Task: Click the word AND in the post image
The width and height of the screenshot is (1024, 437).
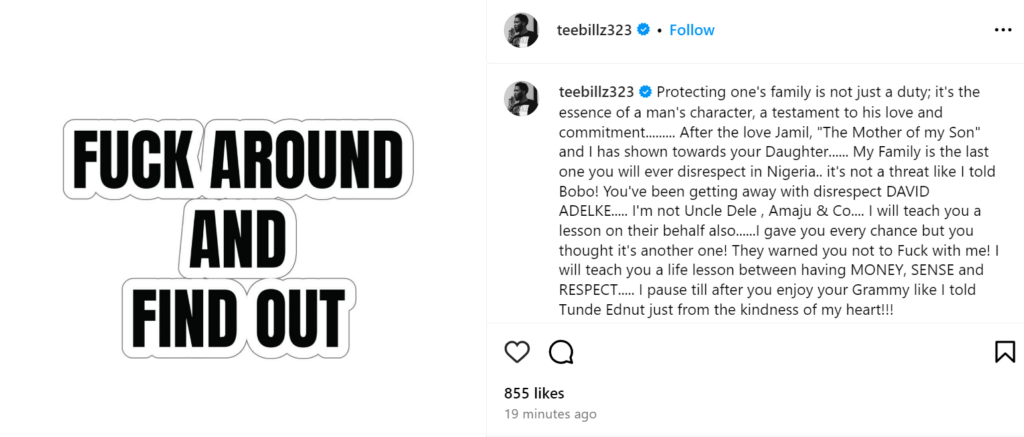Action: point(237,238)
